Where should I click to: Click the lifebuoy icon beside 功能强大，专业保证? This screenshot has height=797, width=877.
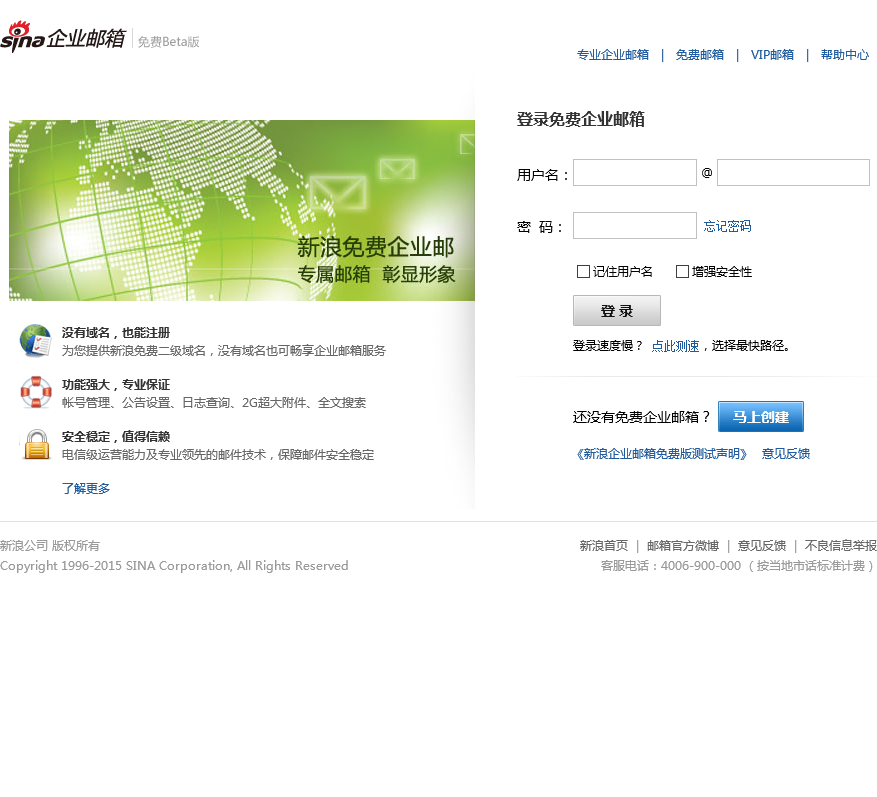[36, 392]
